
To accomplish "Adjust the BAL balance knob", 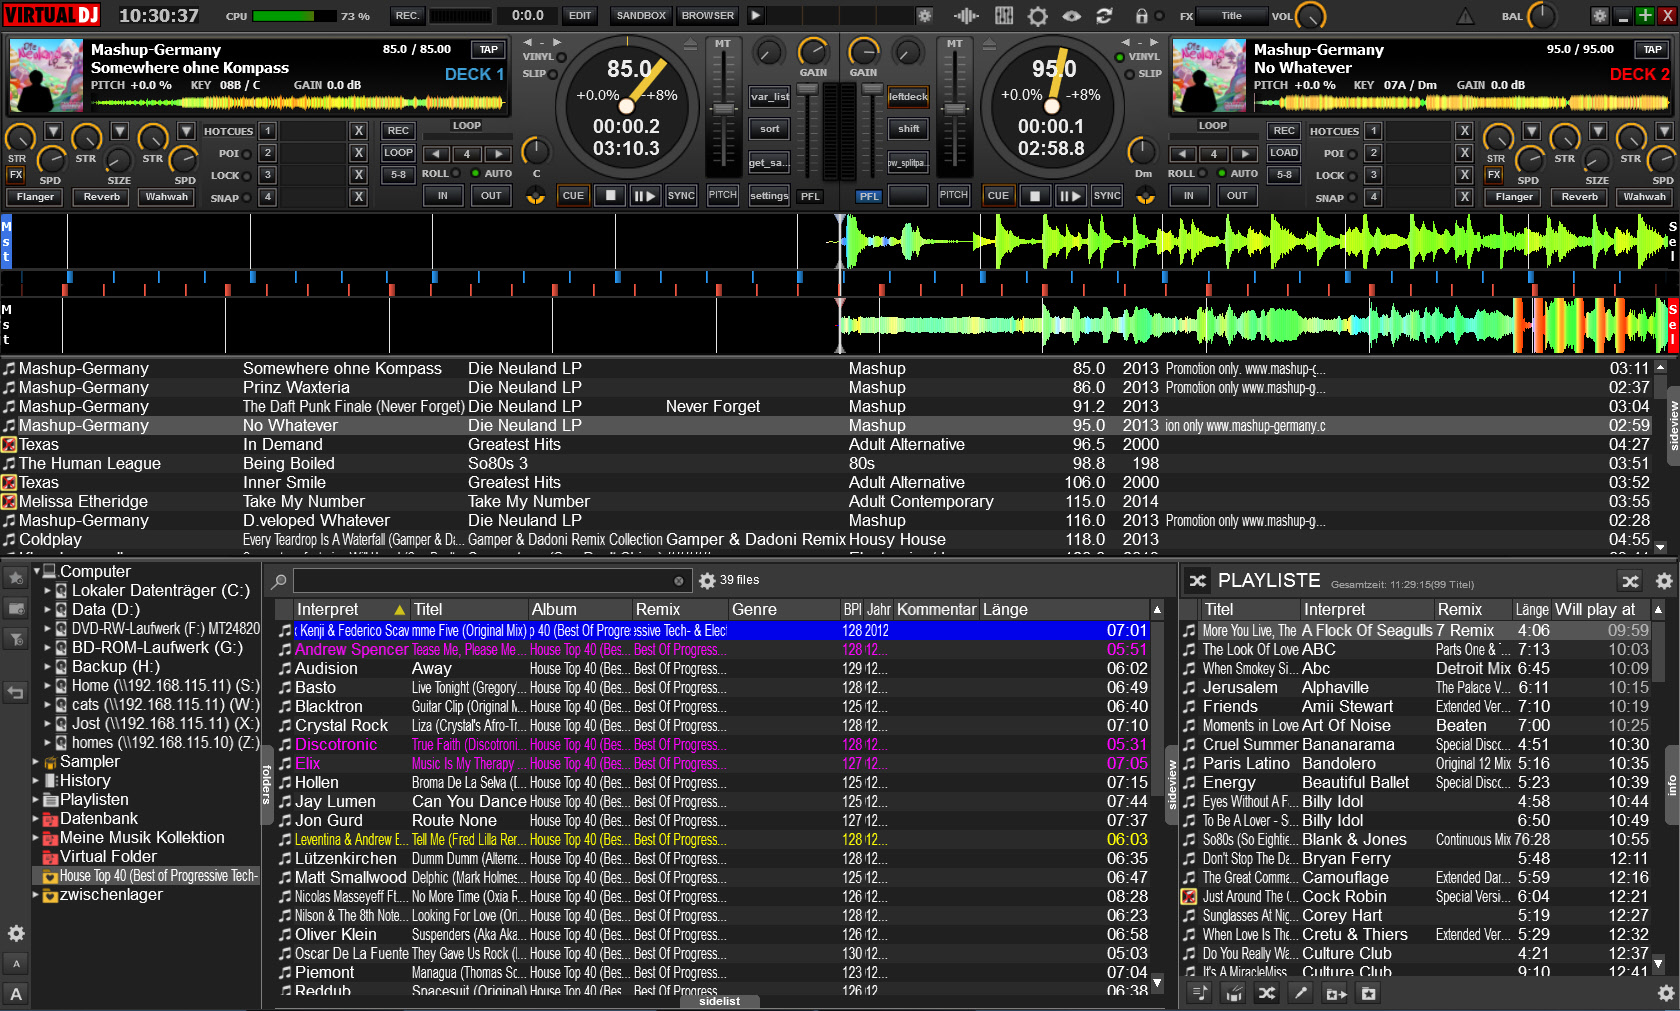I will (x=1541, y=16).
